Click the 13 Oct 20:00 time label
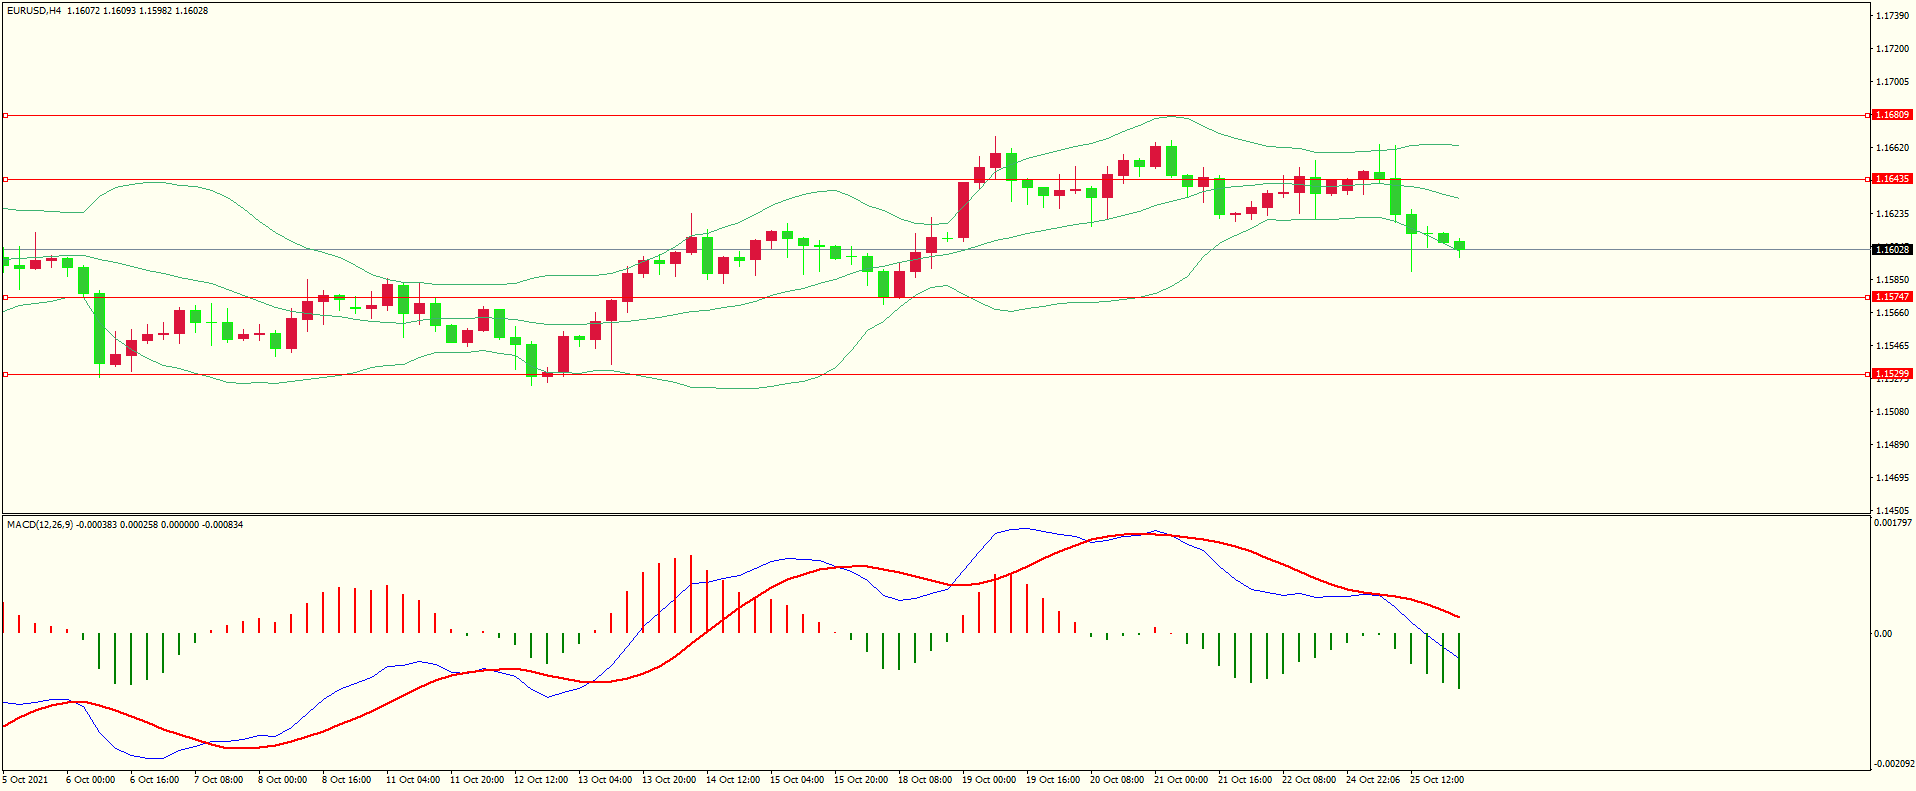 (668, 780)
